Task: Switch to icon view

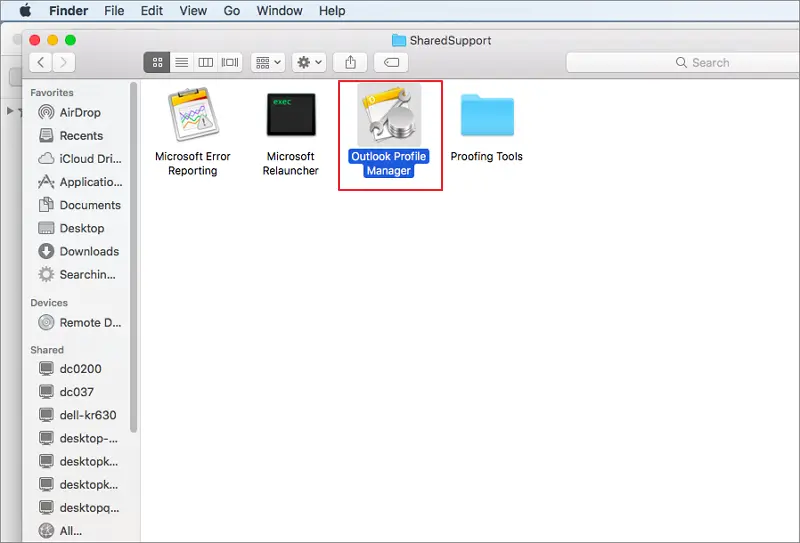Action: point(157,62)
